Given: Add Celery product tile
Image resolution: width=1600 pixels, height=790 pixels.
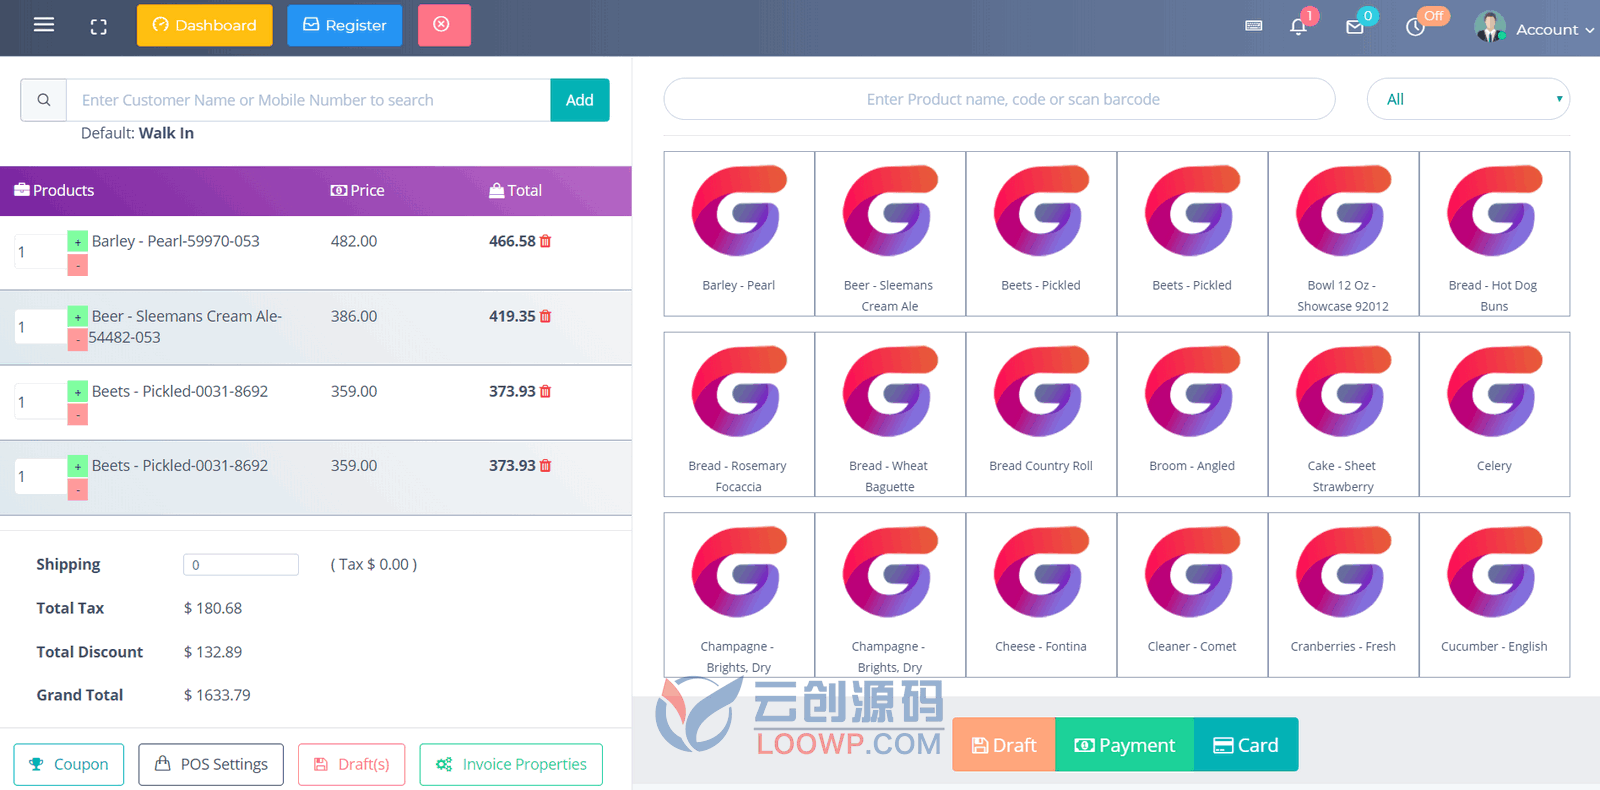Looking at the screenshot, I should (x=1494, y=415).
